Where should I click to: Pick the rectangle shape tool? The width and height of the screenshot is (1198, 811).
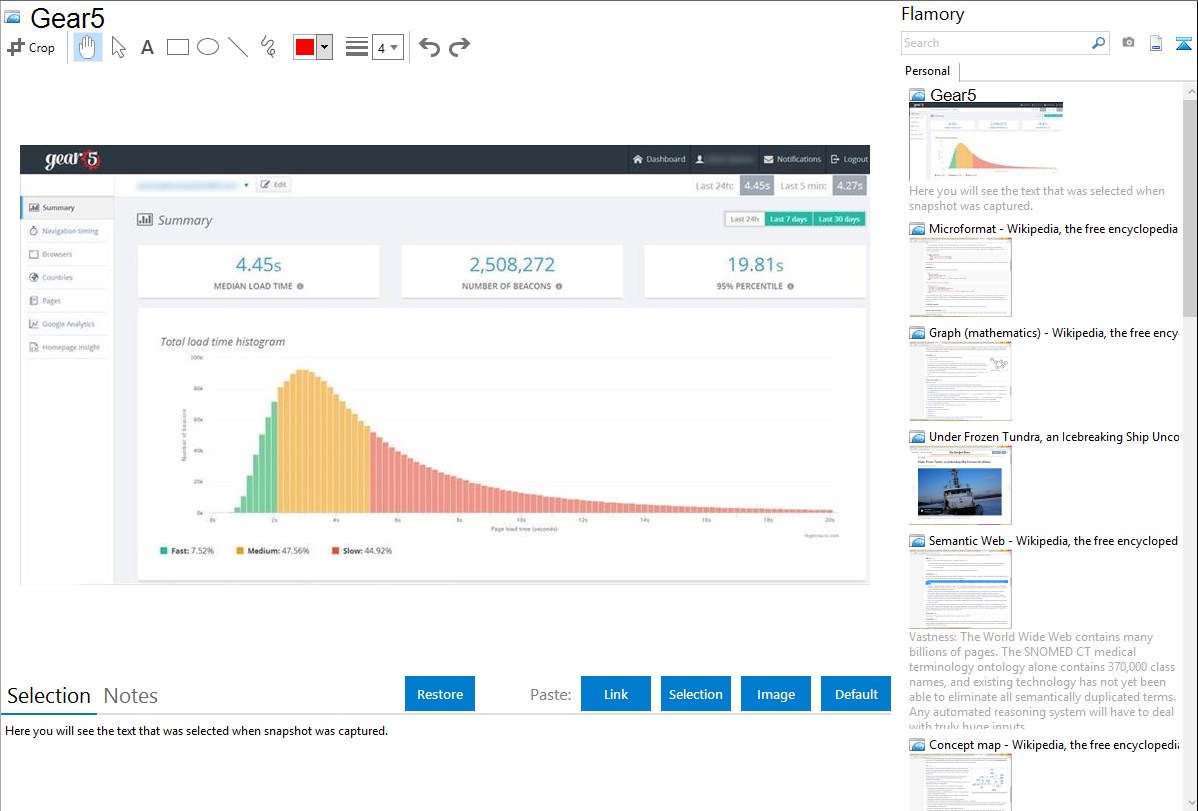click(x=177, y=47)
